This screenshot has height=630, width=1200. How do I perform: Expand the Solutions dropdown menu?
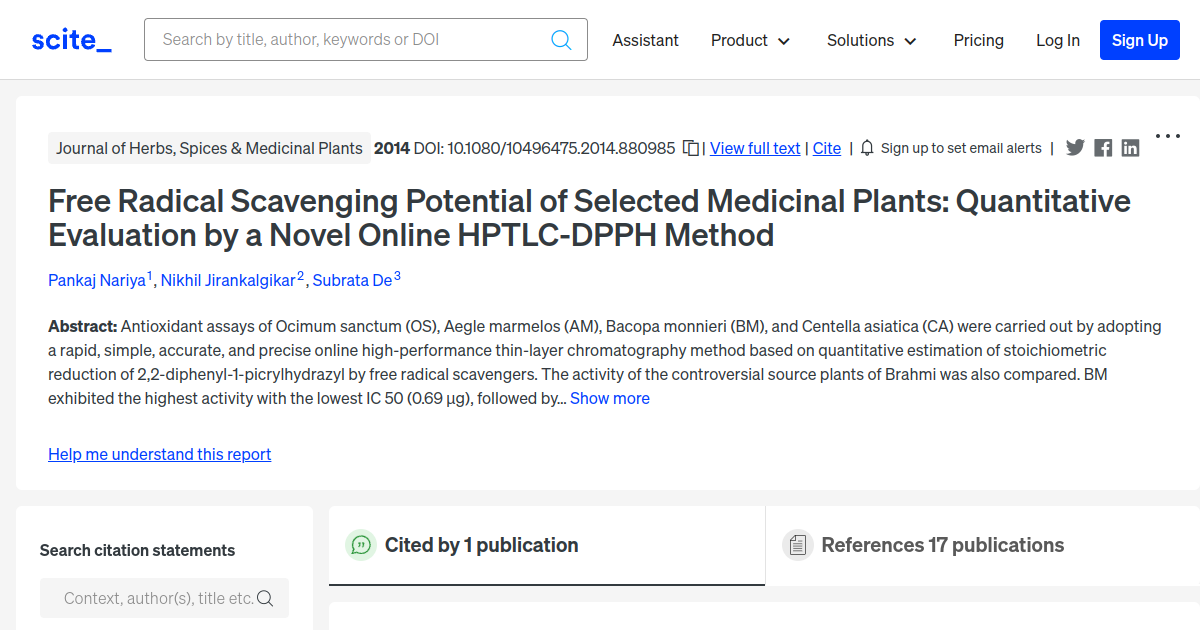(871, 40)
